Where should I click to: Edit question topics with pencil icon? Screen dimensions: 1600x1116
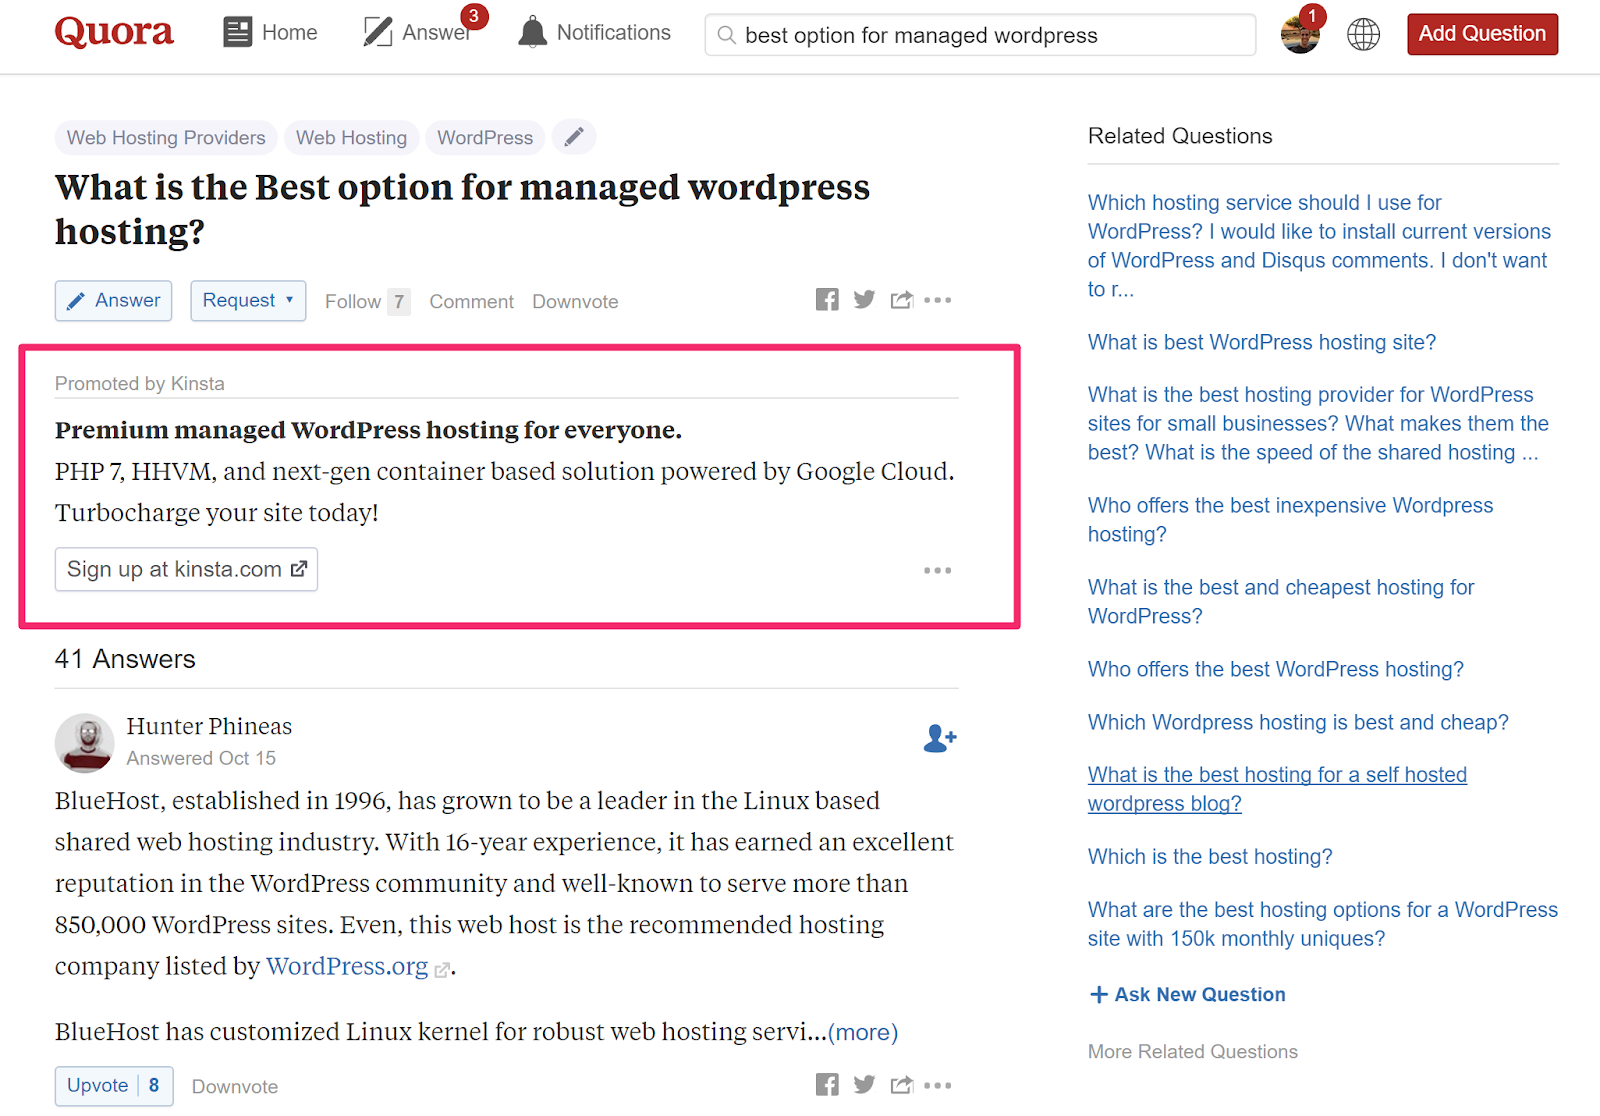(574, 137)
